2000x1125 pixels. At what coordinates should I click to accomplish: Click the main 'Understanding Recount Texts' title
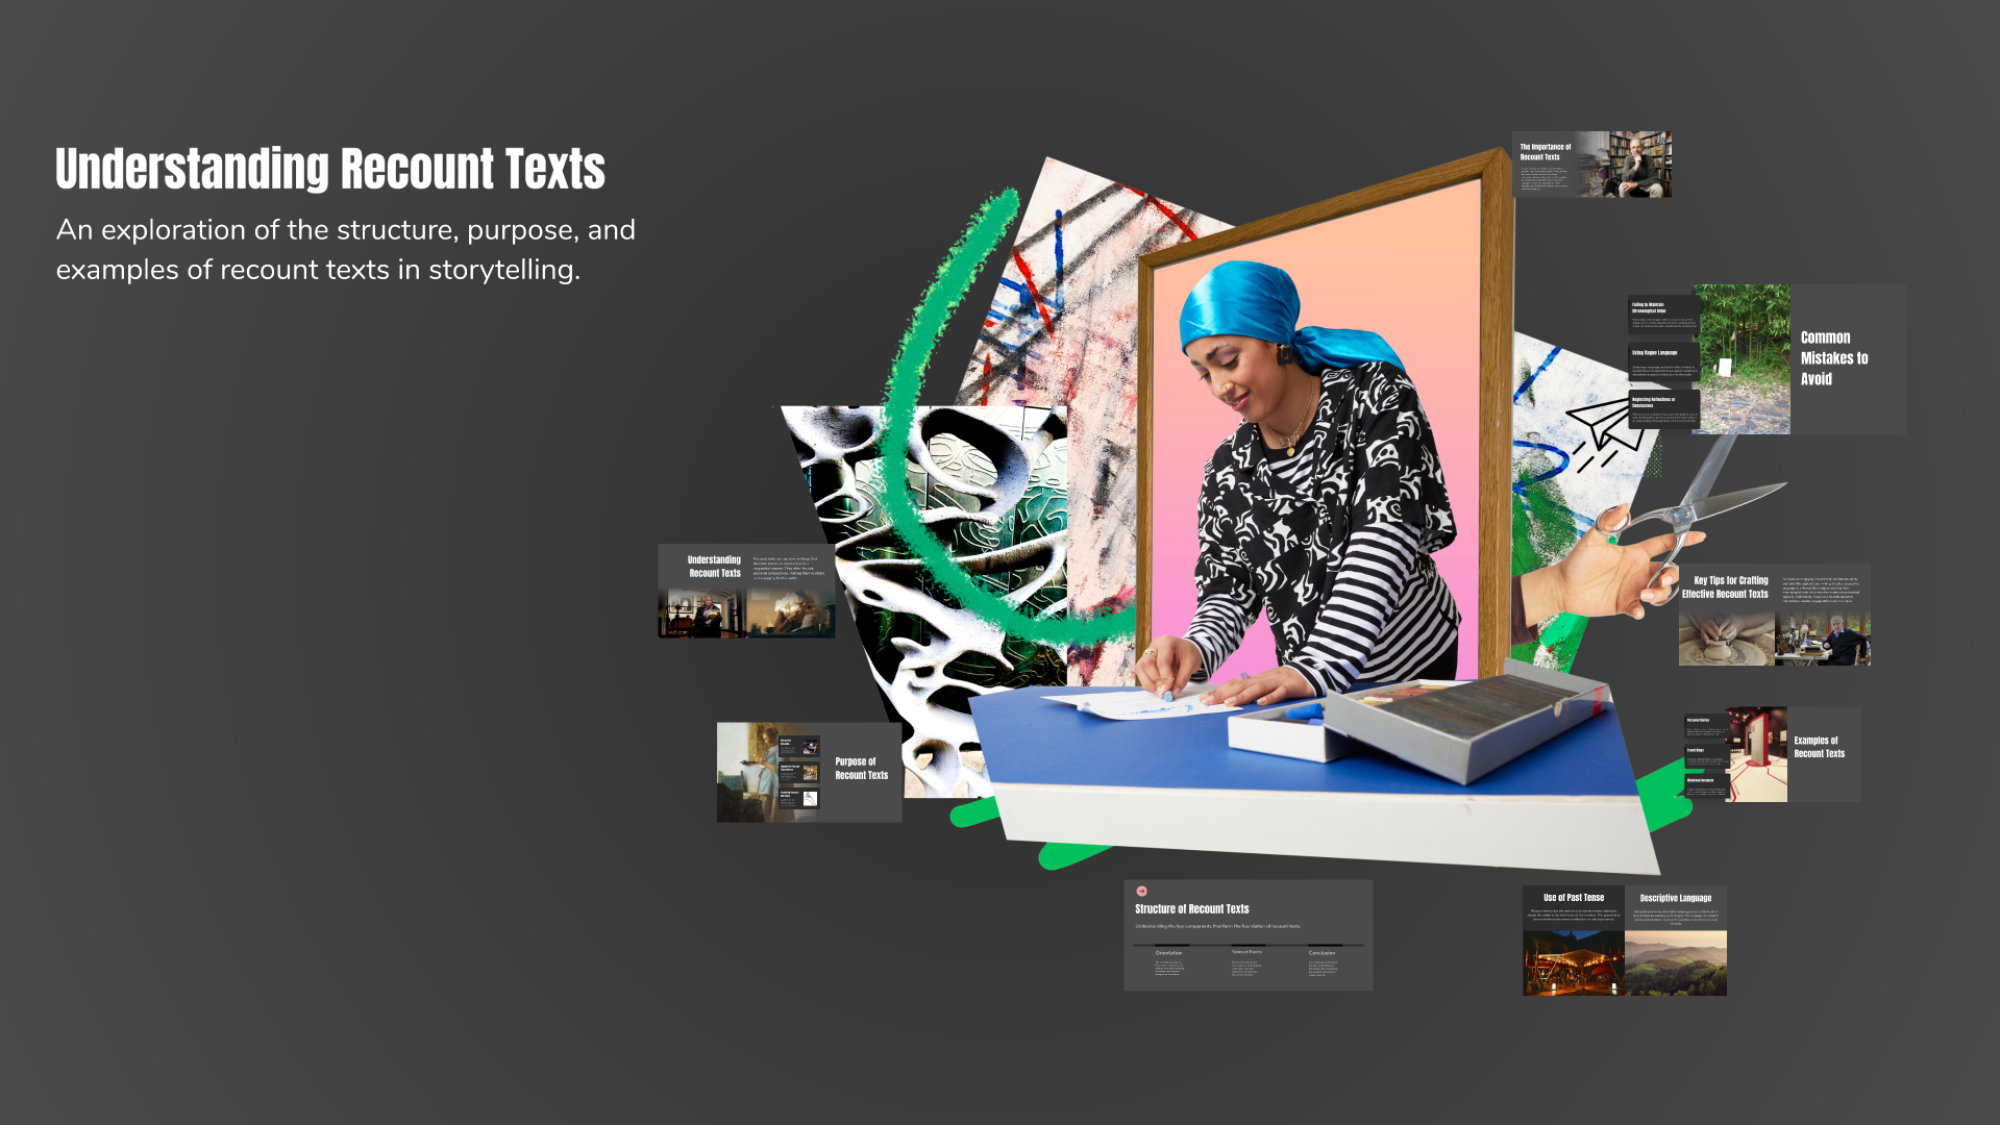coord(330,168)
